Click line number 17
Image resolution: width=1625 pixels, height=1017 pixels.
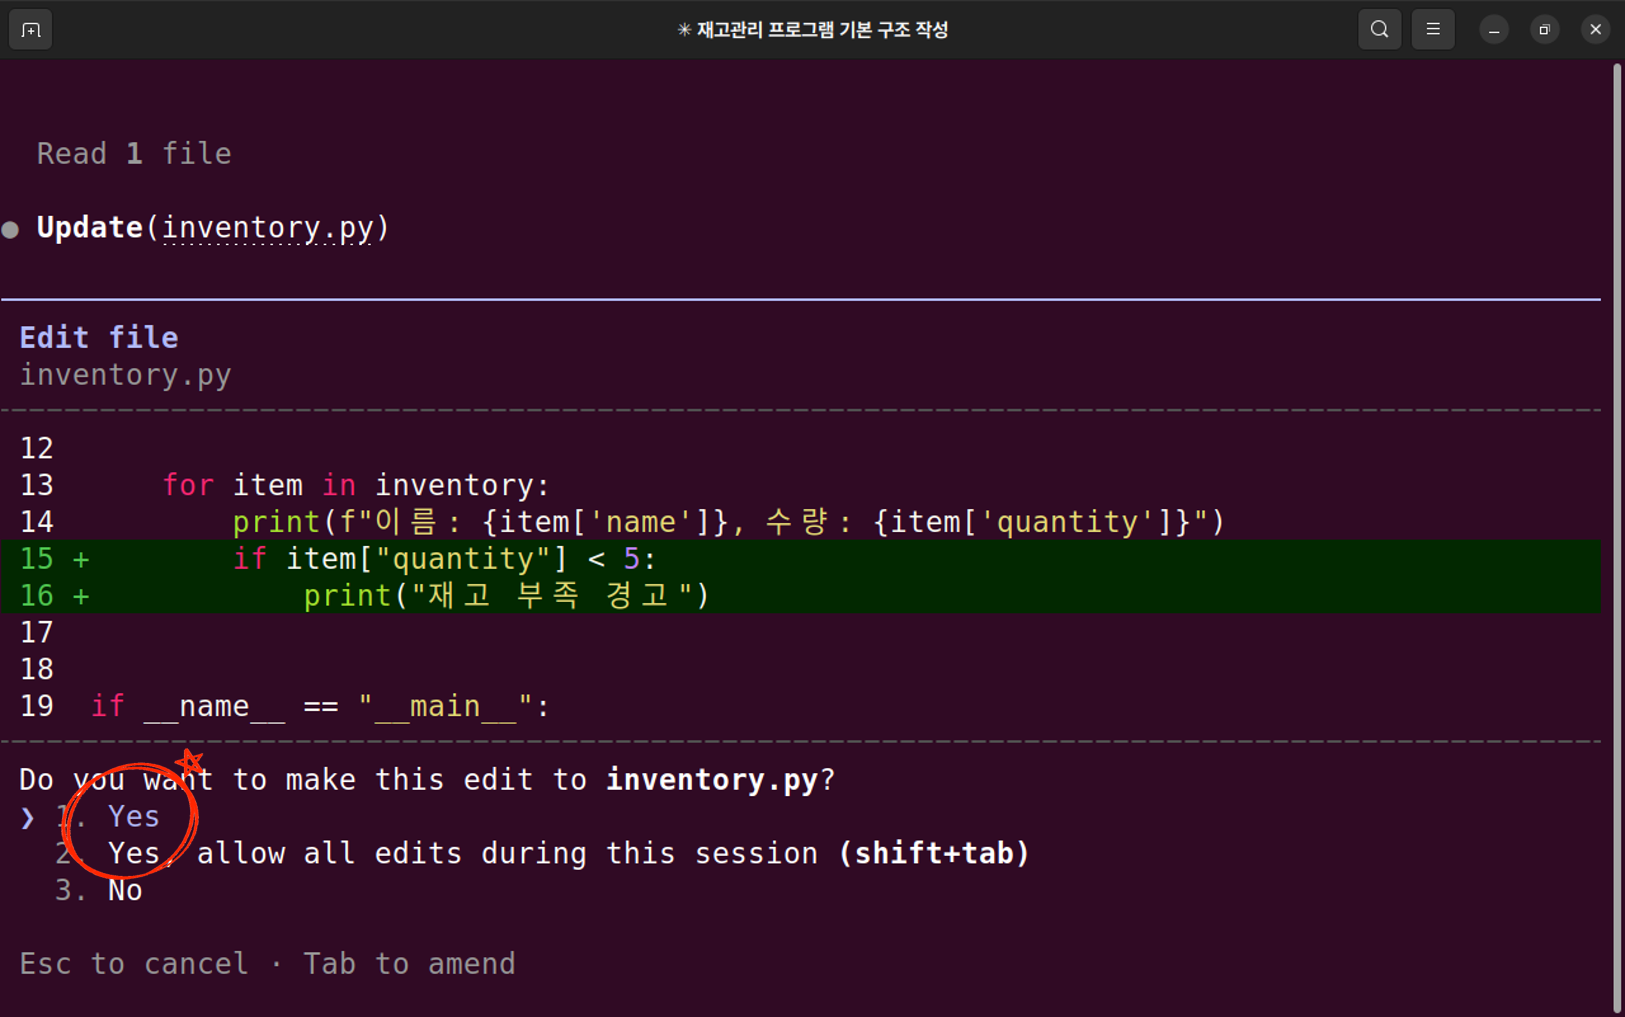coord(37,633)
